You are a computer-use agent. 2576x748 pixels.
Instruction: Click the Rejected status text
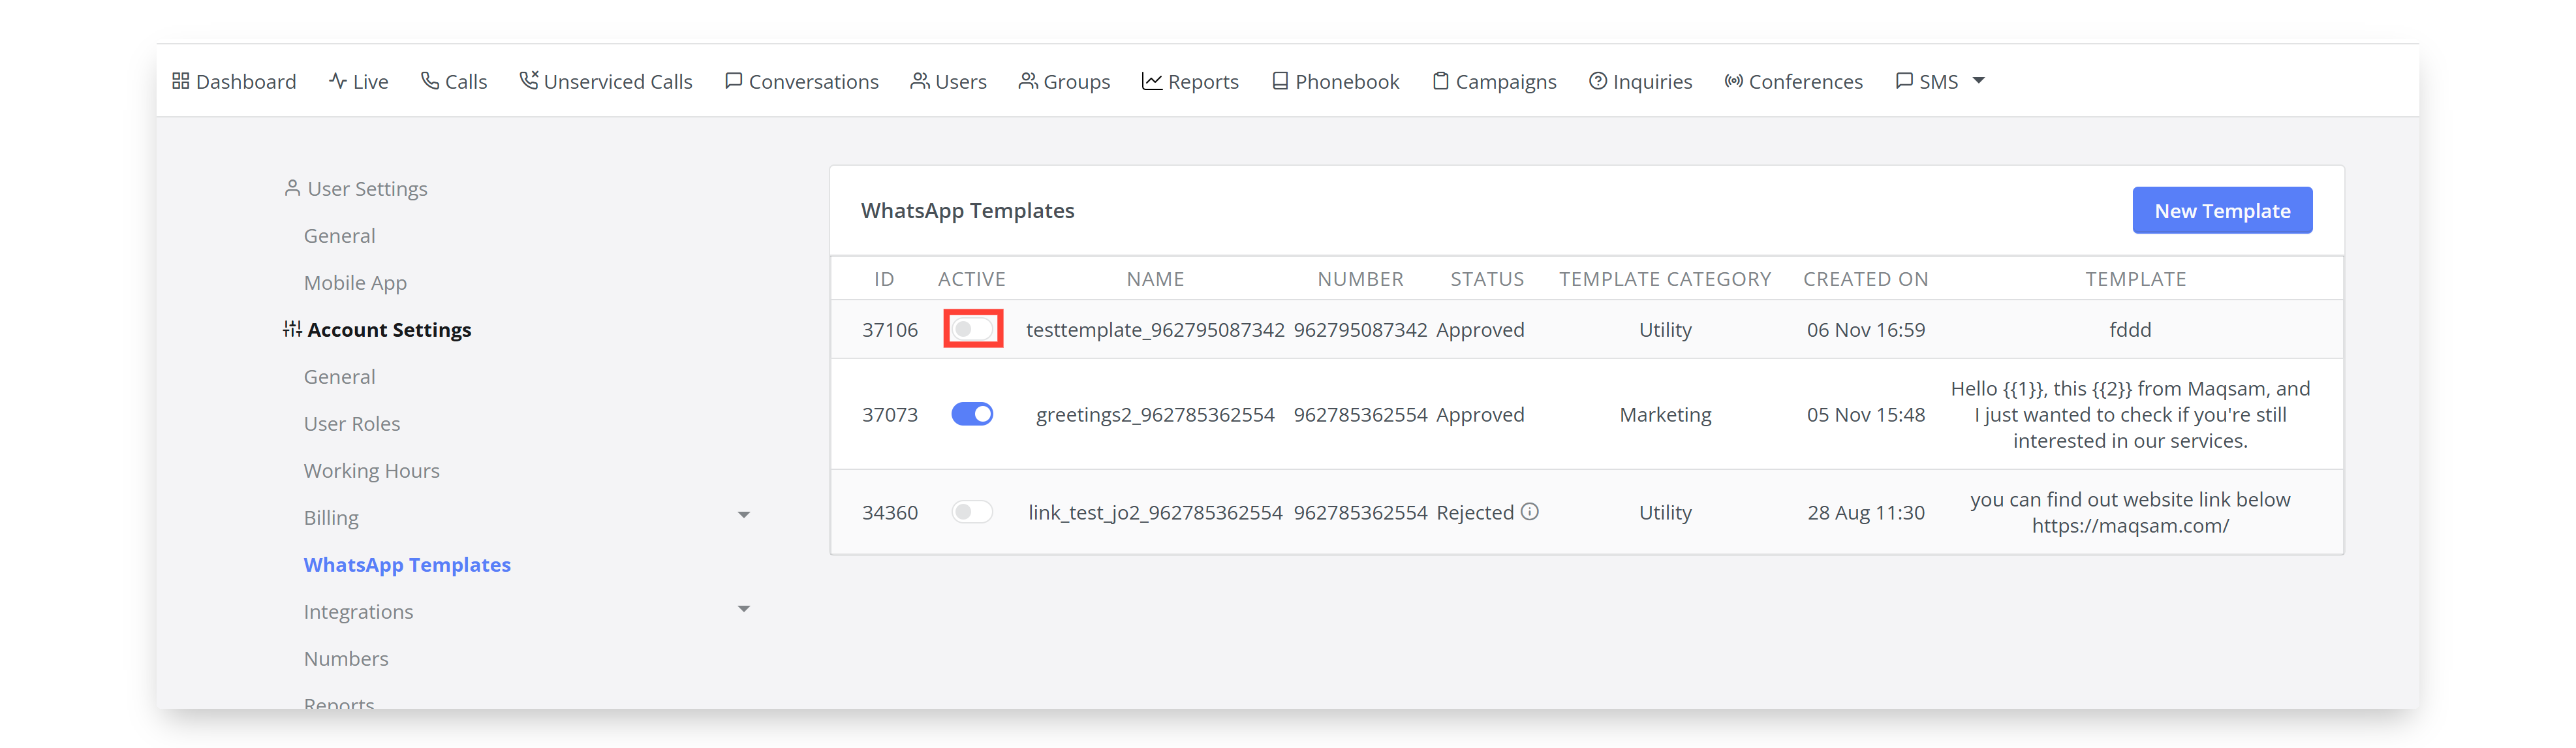(1475, 513)
